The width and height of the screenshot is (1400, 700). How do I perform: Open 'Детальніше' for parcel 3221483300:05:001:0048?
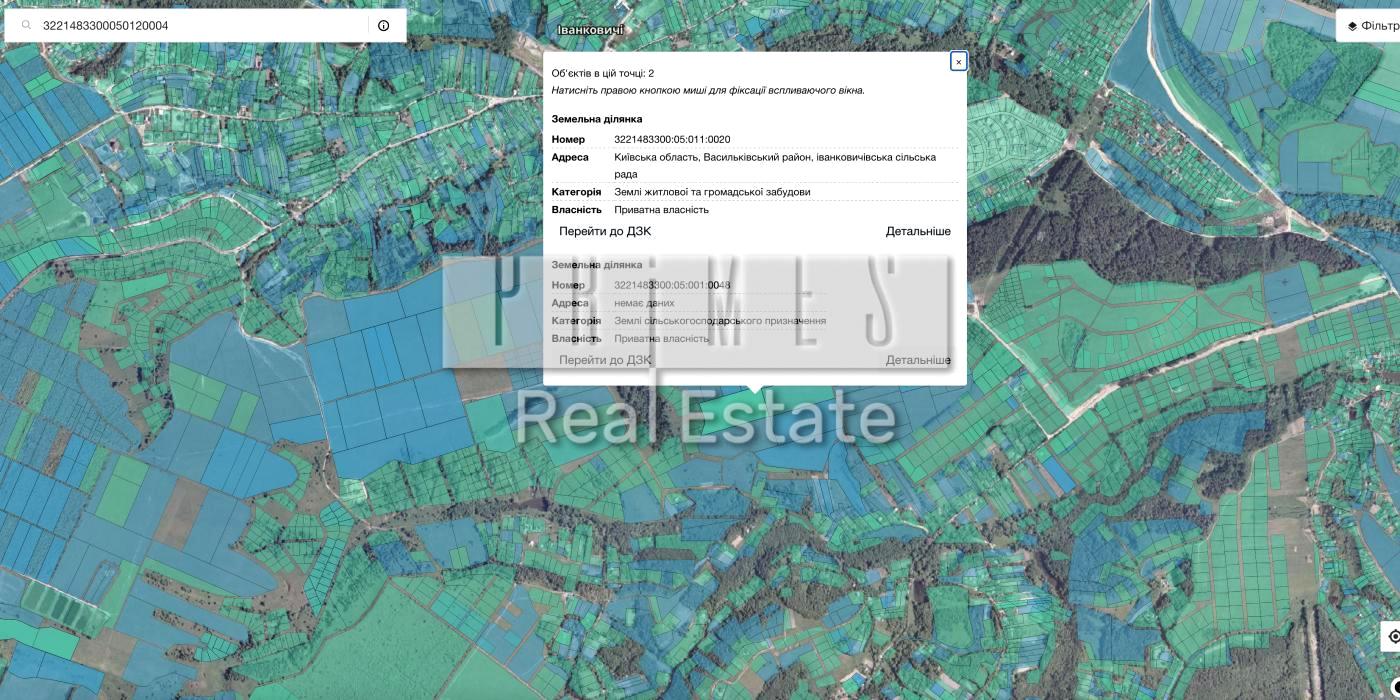[917, 360]
